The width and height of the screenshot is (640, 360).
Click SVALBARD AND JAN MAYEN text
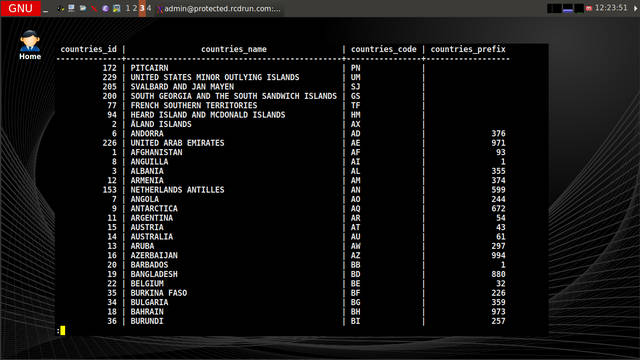tap(182, 87)
